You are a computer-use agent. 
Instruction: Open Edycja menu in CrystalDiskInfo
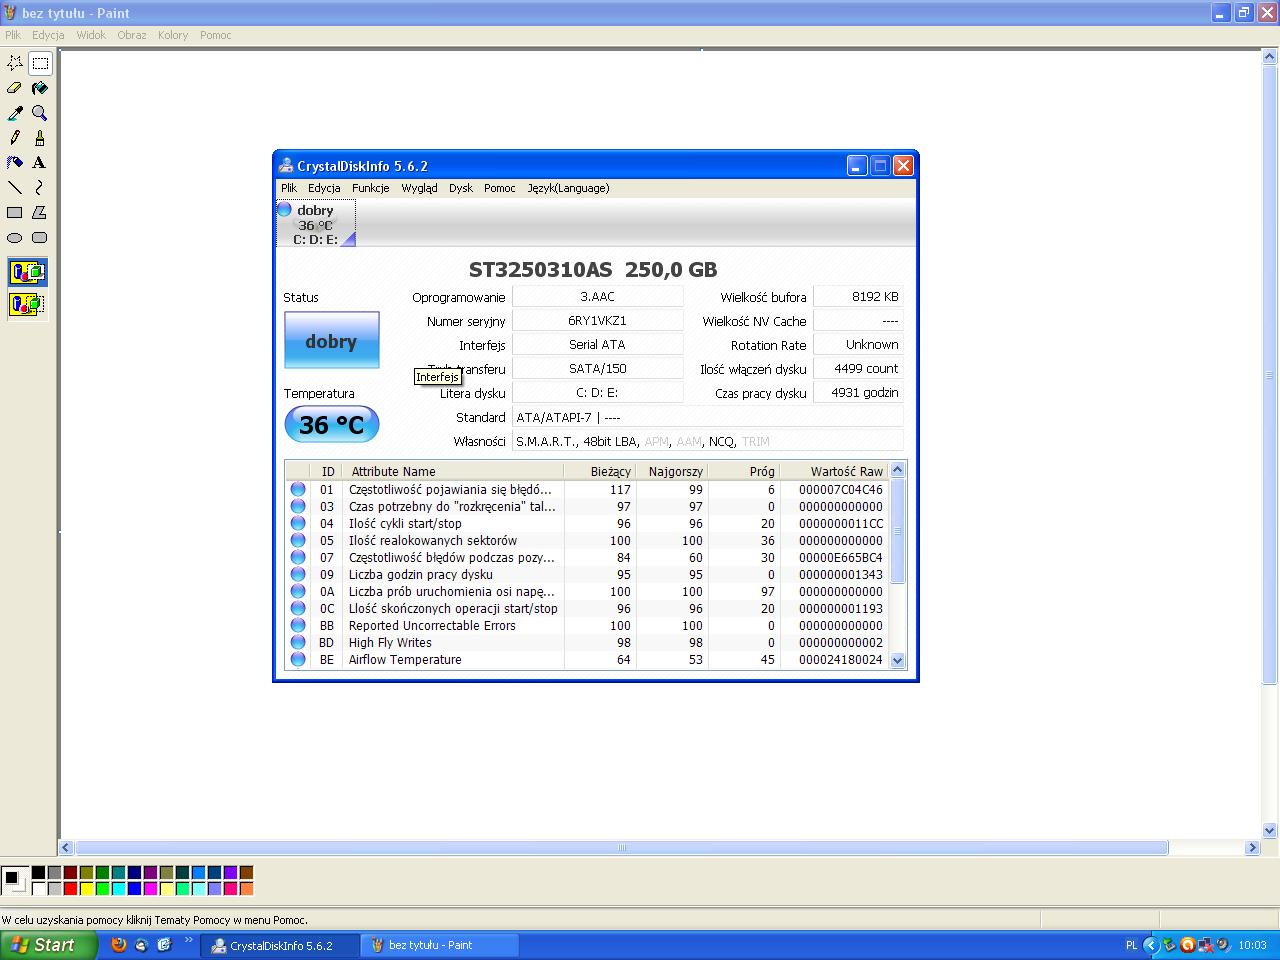[x=324, y=188]
